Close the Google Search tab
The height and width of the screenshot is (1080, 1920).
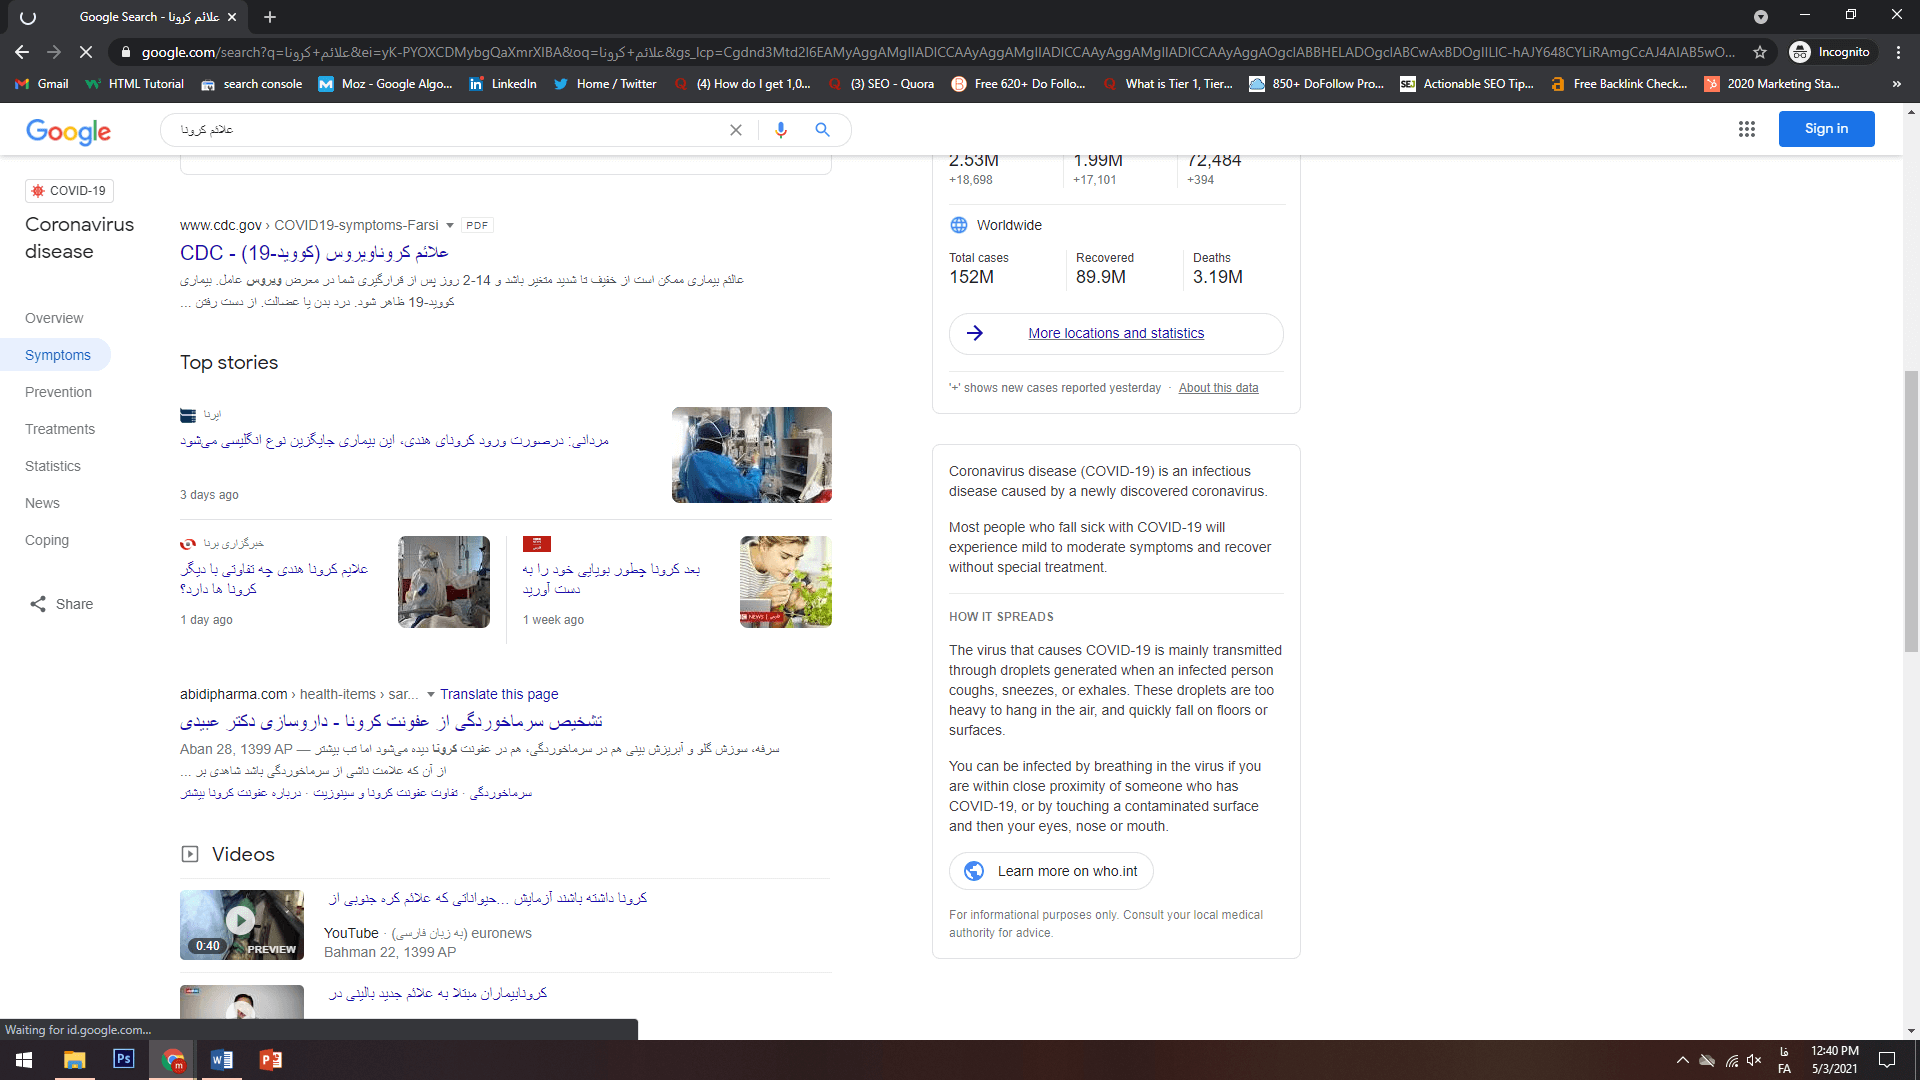pos(232,17)
